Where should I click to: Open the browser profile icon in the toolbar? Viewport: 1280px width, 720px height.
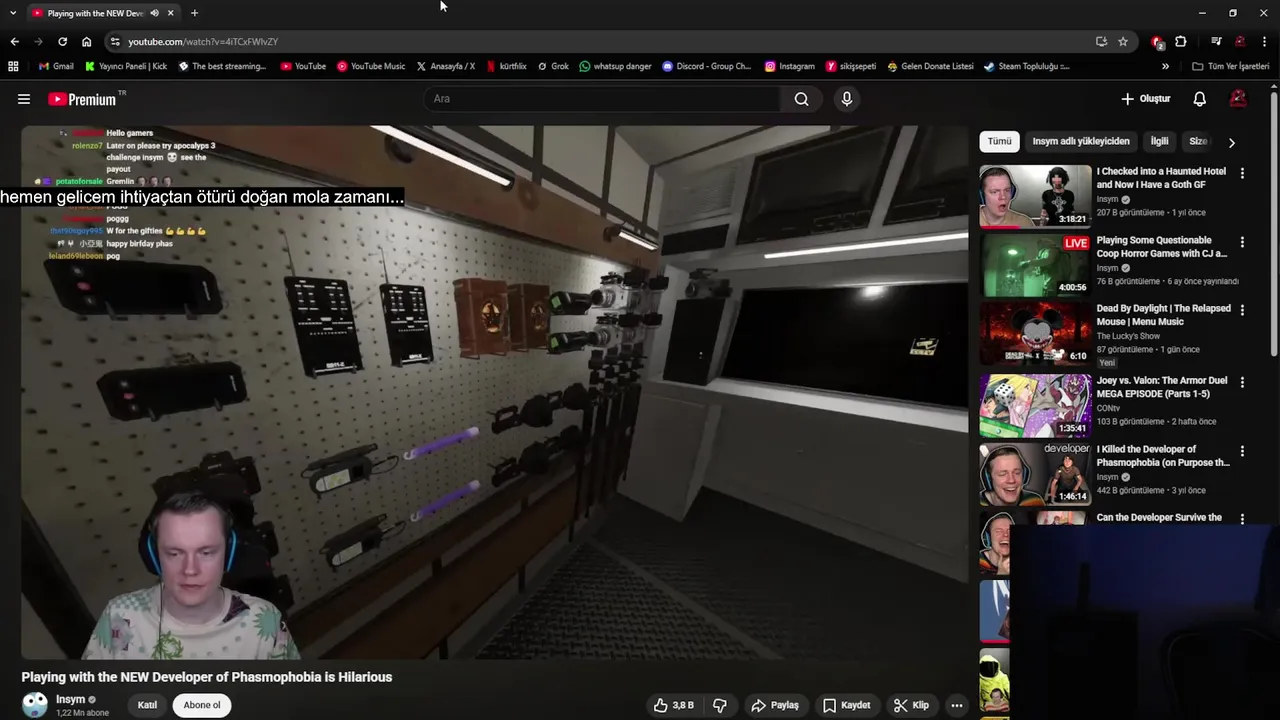tap(1240, 41)
